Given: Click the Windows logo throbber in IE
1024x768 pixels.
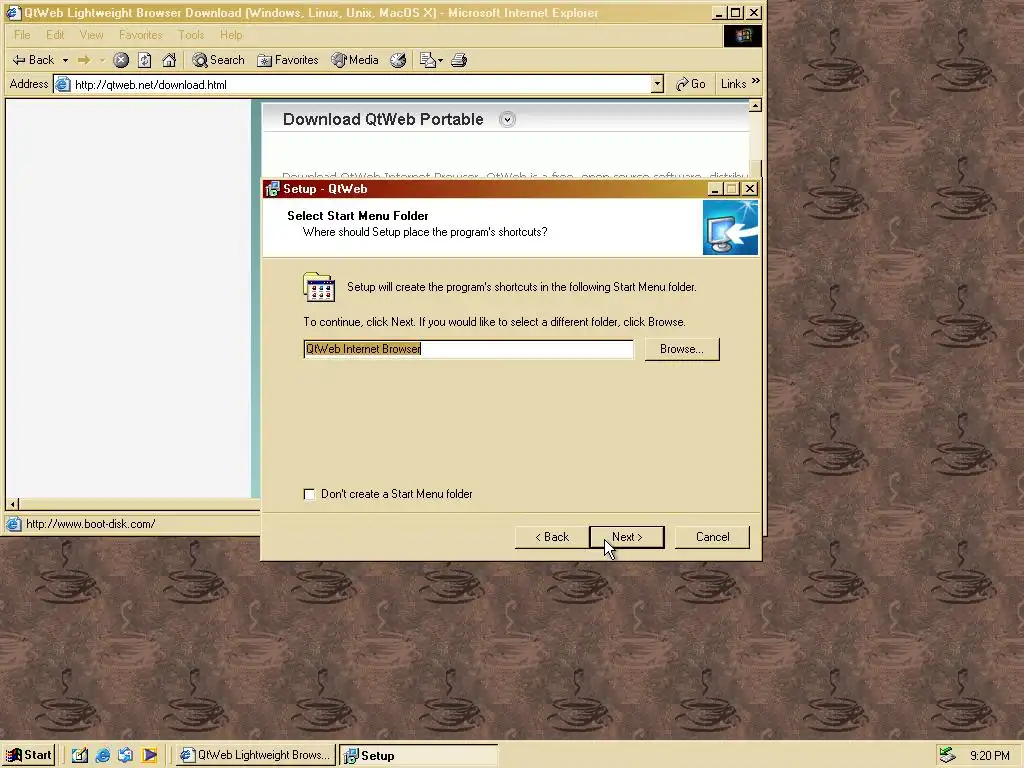Looking at the screenshot, I should 743,36.
